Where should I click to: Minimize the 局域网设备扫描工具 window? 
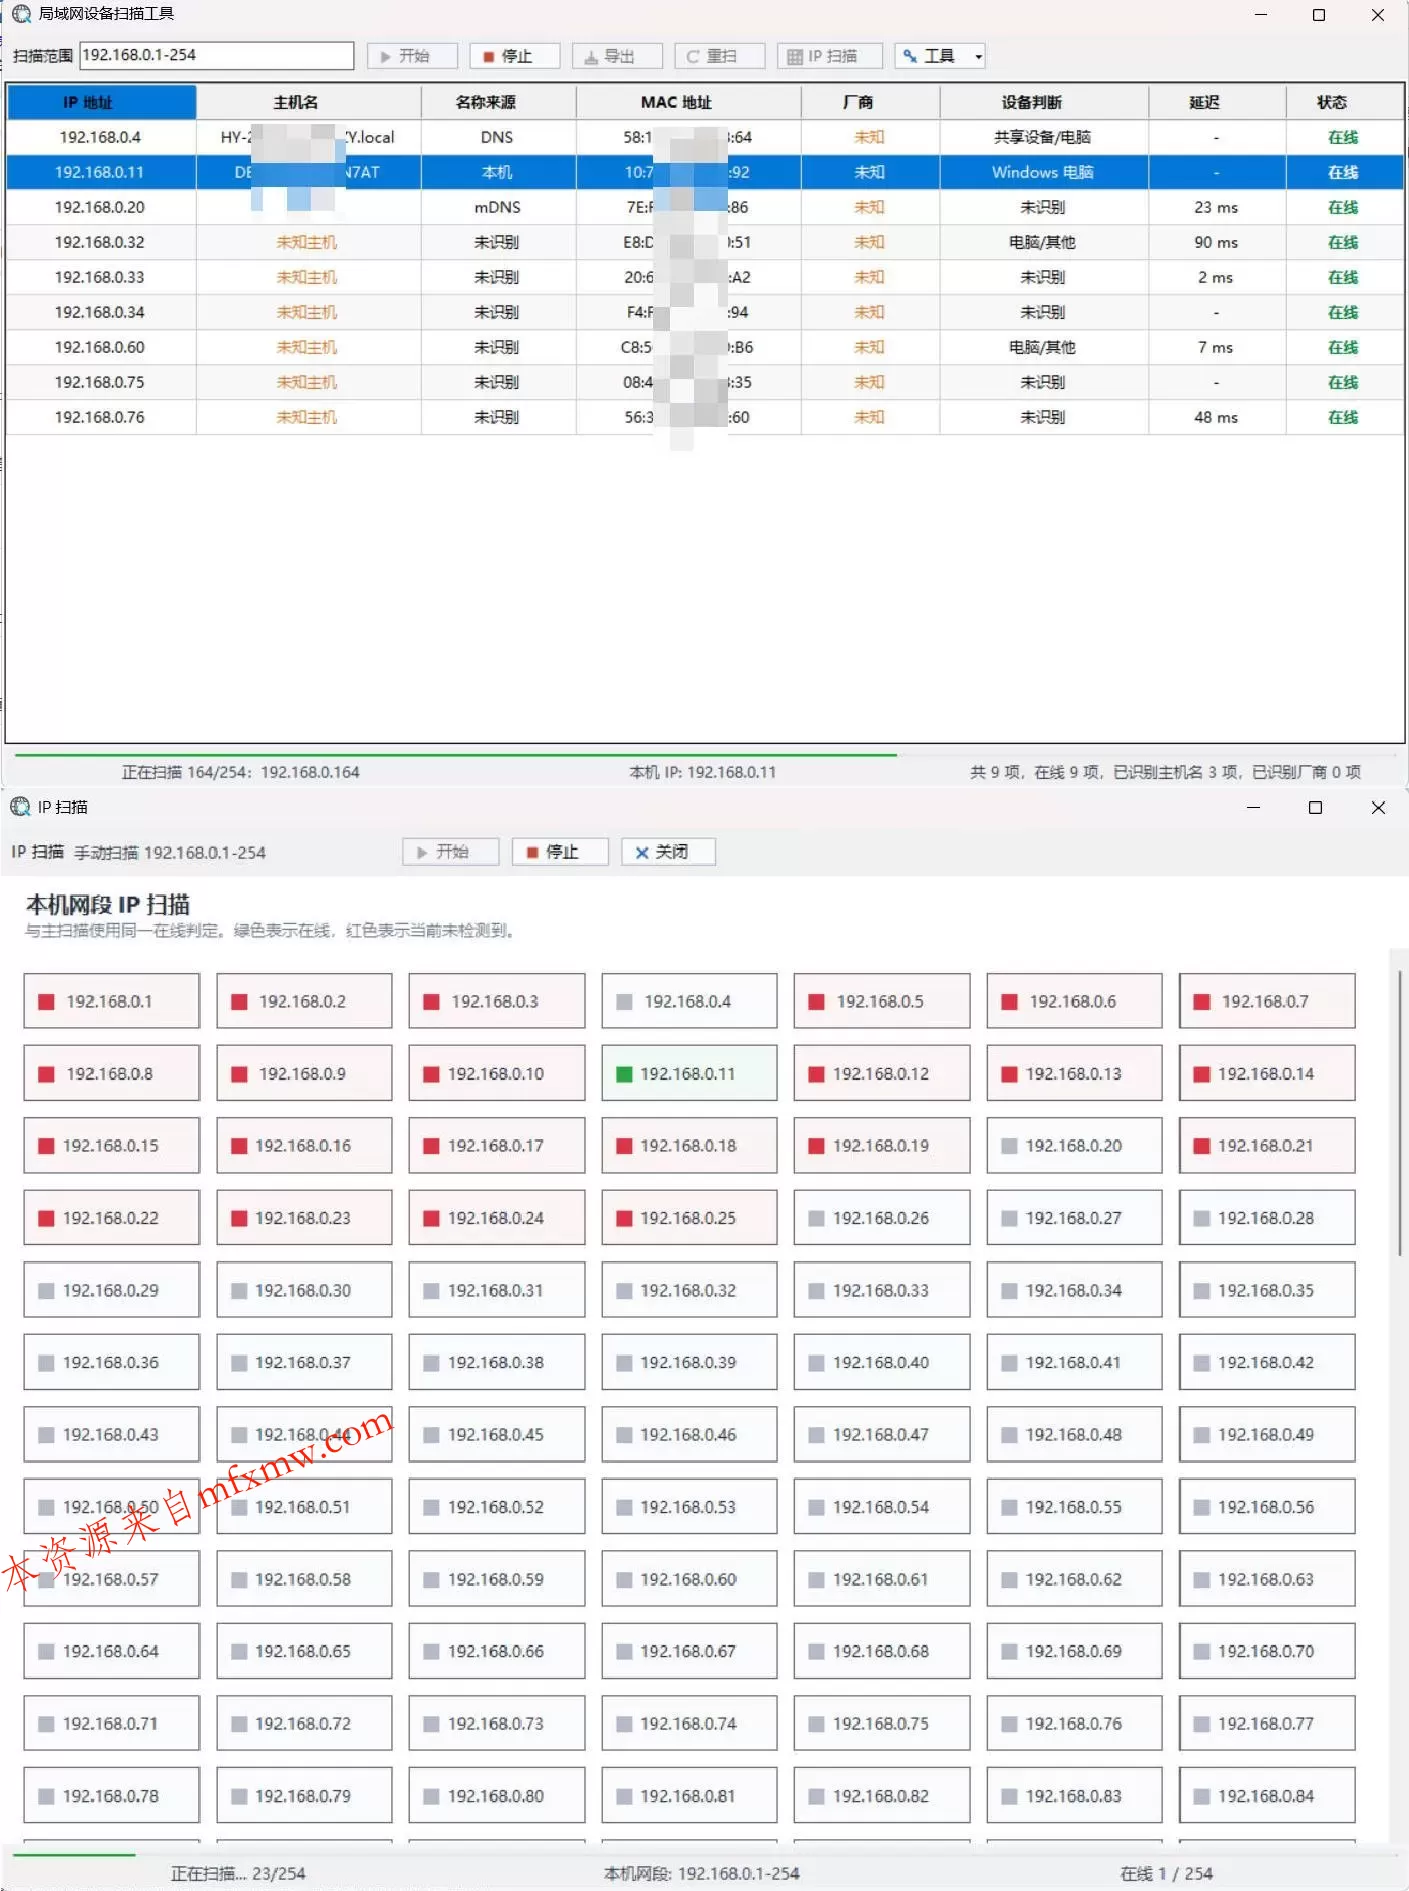tap(1260, 14)
